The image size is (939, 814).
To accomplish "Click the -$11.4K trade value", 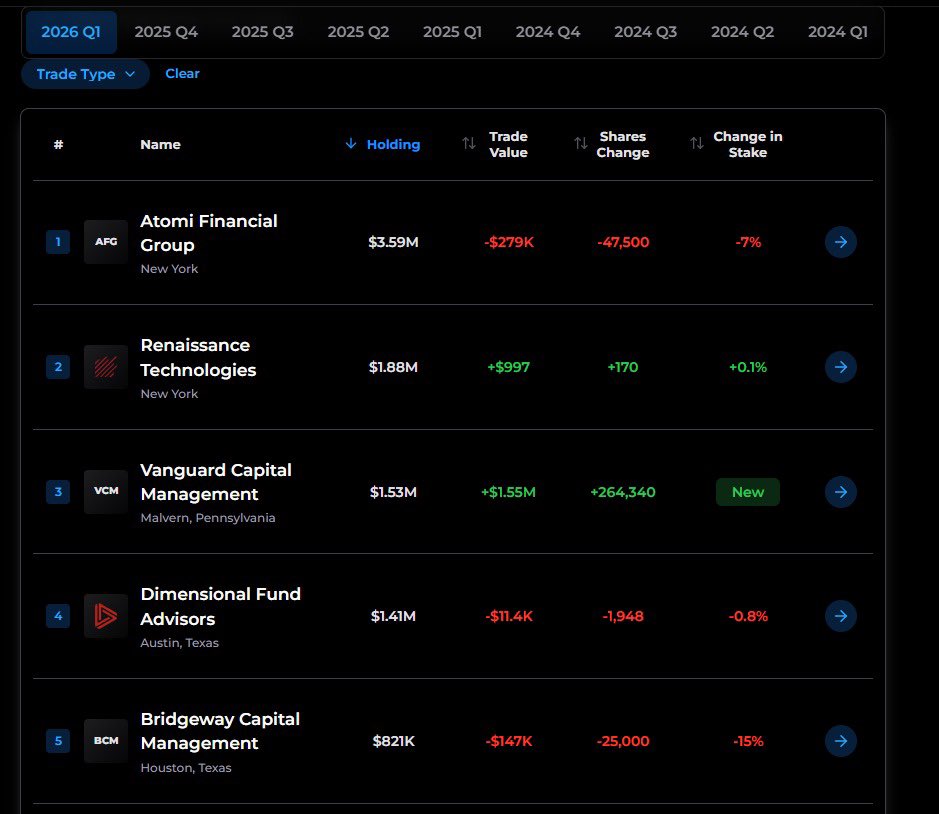I will coord(508,616).
